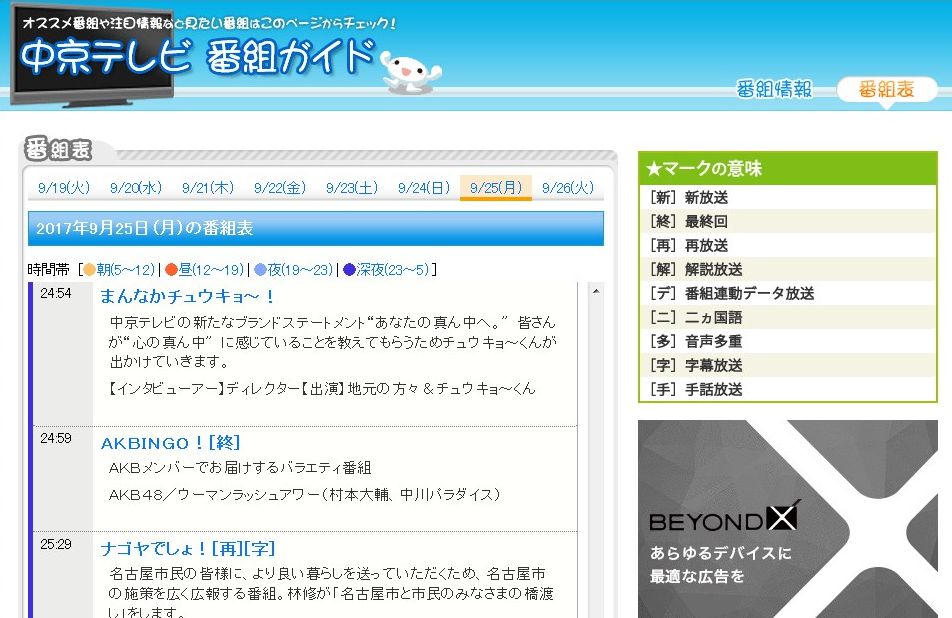Click the [新] 新放送 legend row

(787, 197)
